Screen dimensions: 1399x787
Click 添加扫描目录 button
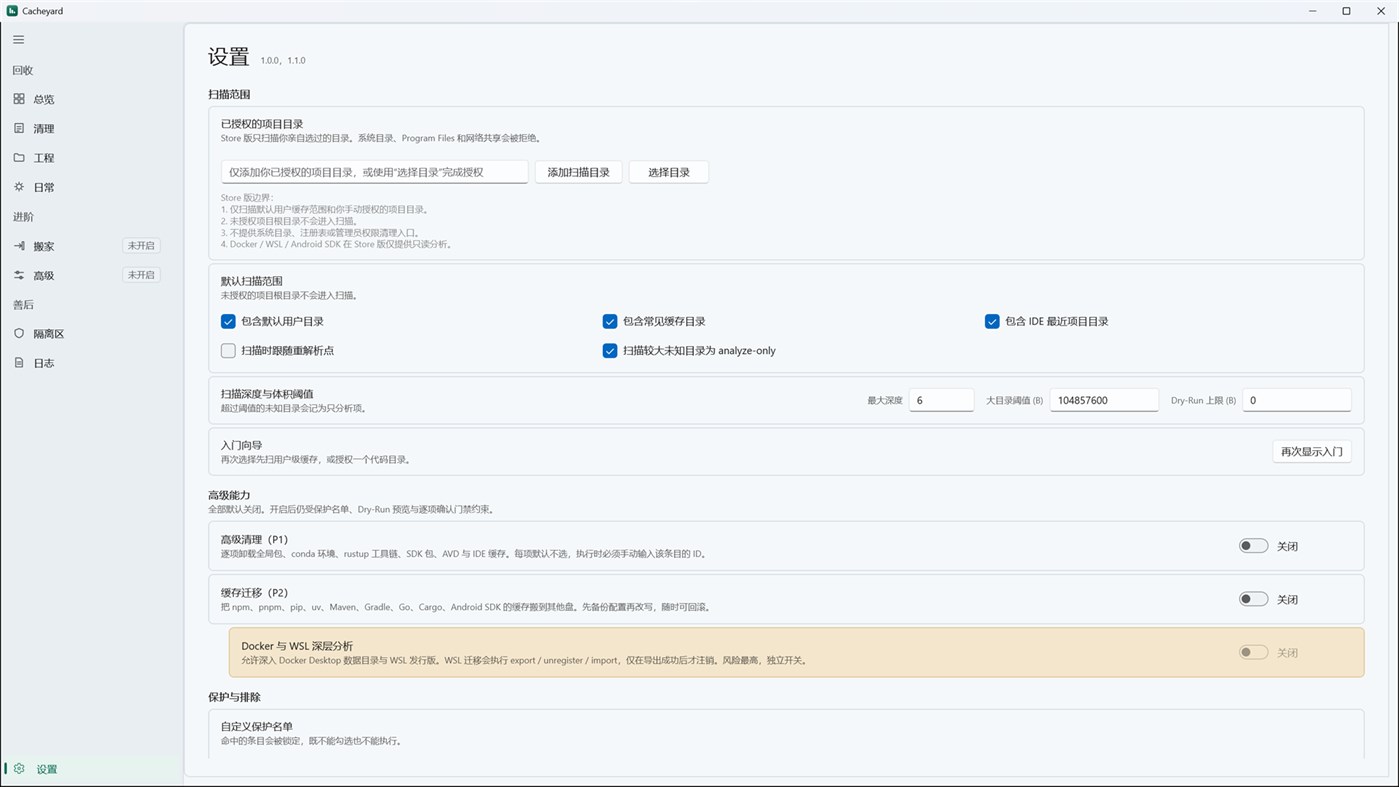coord(579,172)
